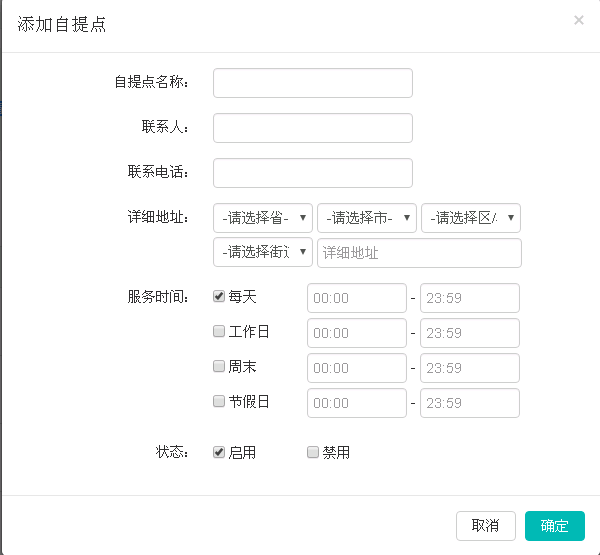This screenshot has height=555, width=600.
Task: Enable the 工作日 checkbox
Action: click(219, 332)
